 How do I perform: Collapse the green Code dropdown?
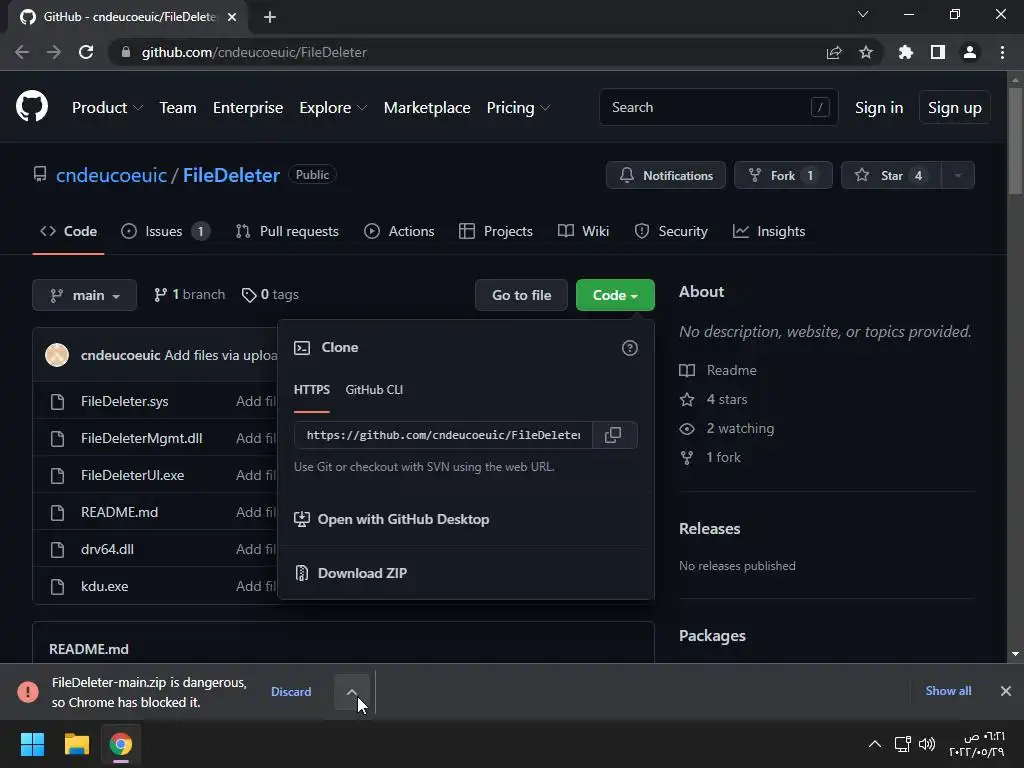tap(615, 295)
